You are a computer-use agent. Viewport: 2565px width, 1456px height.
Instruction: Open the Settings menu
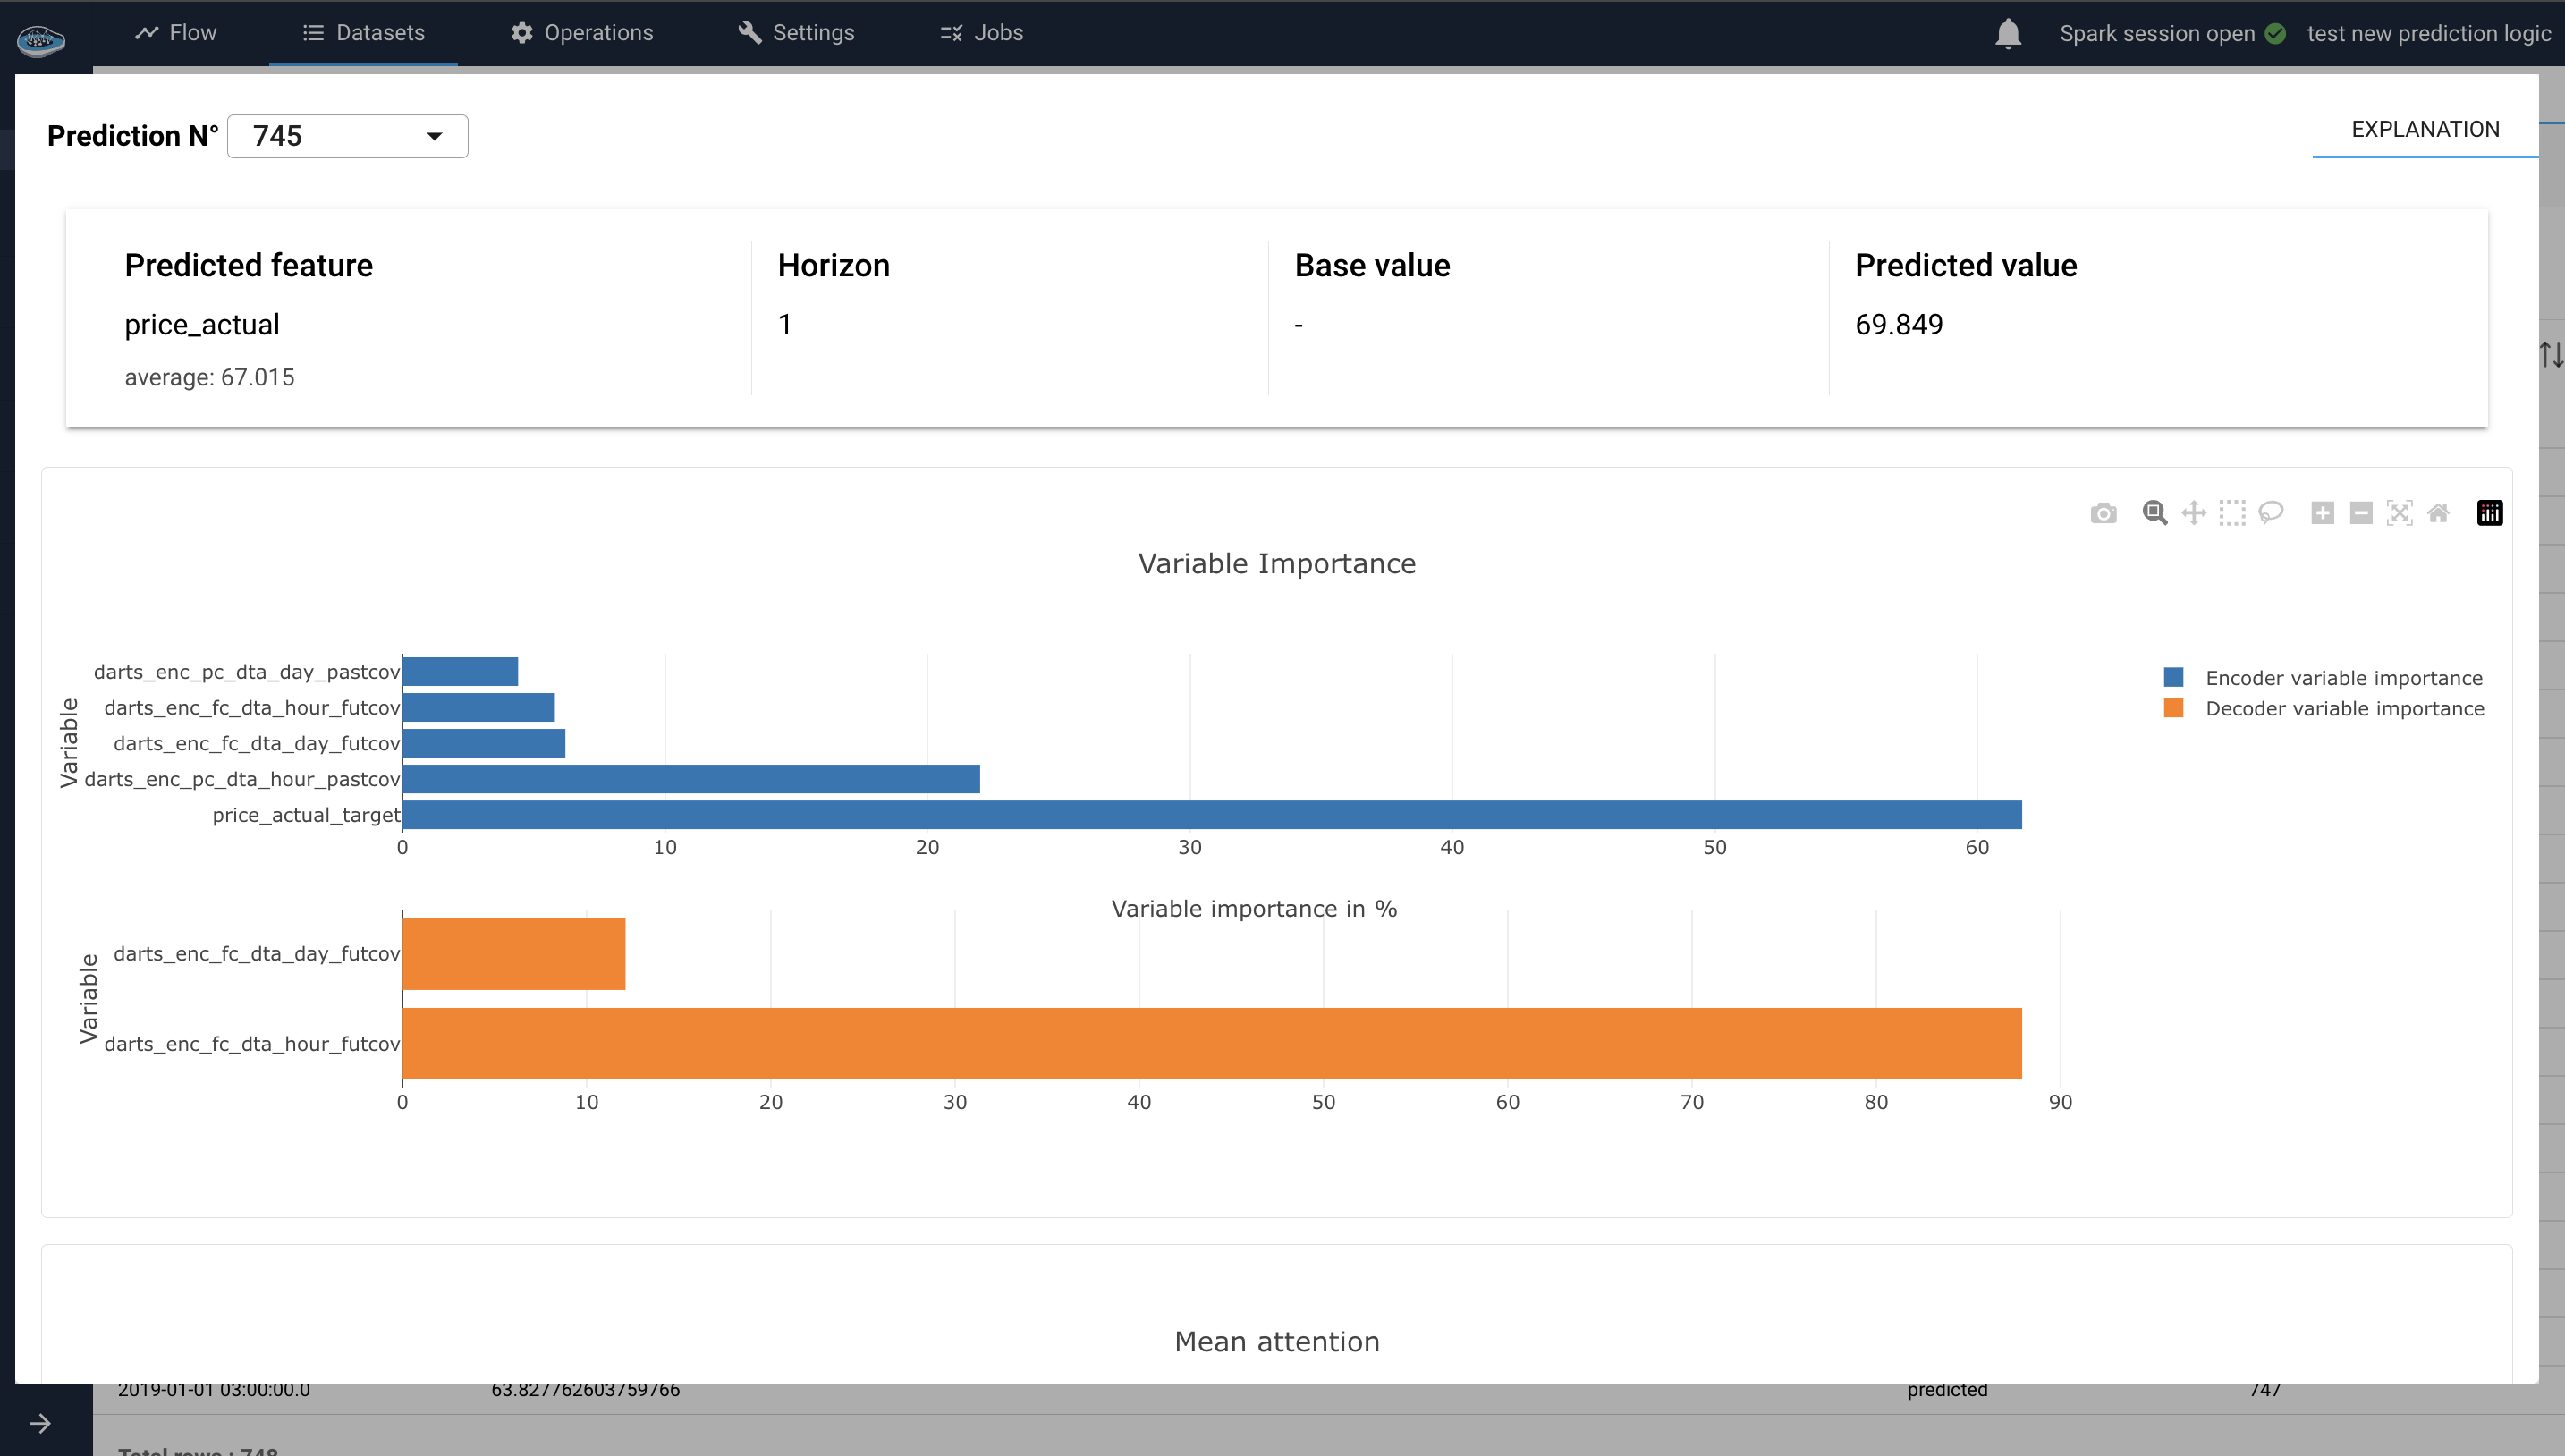796,33
